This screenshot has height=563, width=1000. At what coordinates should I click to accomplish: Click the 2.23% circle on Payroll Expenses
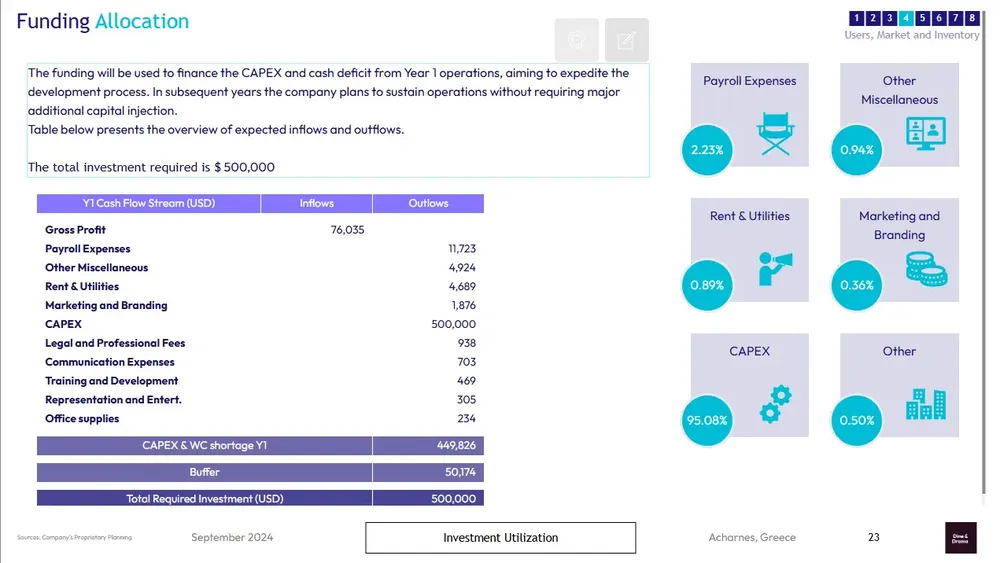pyautogui.click(x=708, y=150)
